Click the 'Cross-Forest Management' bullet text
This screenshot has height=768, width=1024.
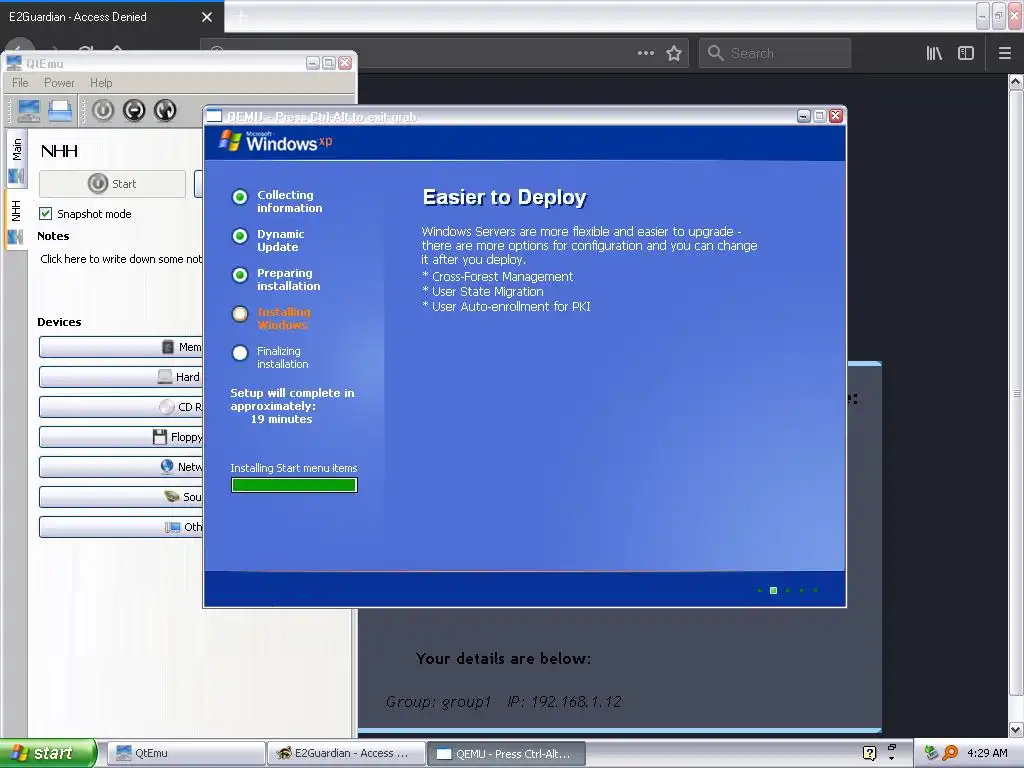click(502, 277)
